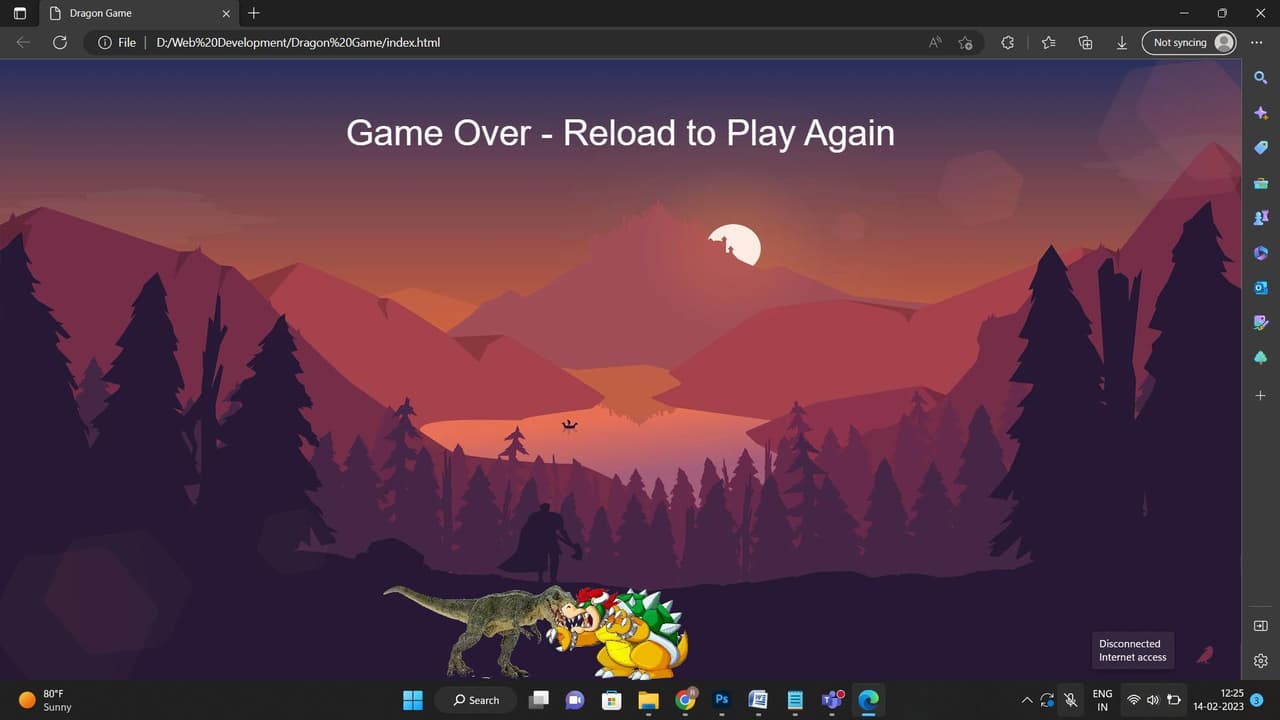Open the sidebar Outlook icon
The width and height of the screenshot is (1280, 720).
(x=1261, y=288)
